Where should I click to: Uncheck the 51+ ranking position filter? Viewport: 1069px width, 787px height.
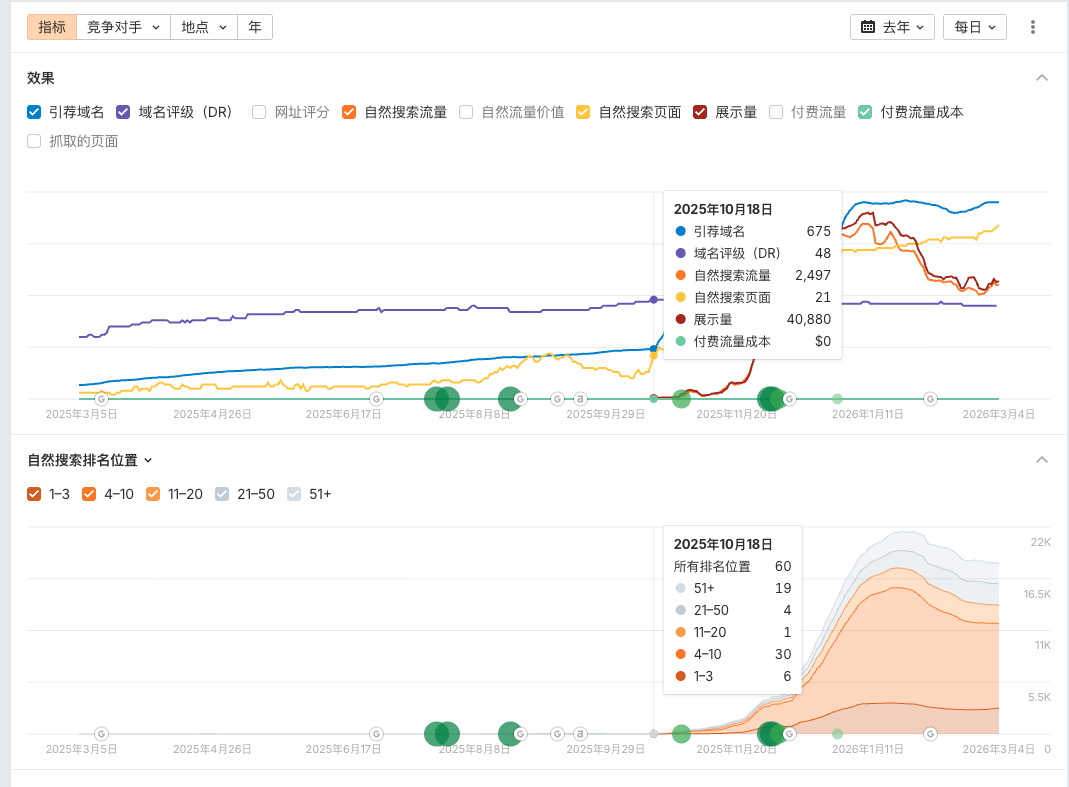click(x=294, y=494)
